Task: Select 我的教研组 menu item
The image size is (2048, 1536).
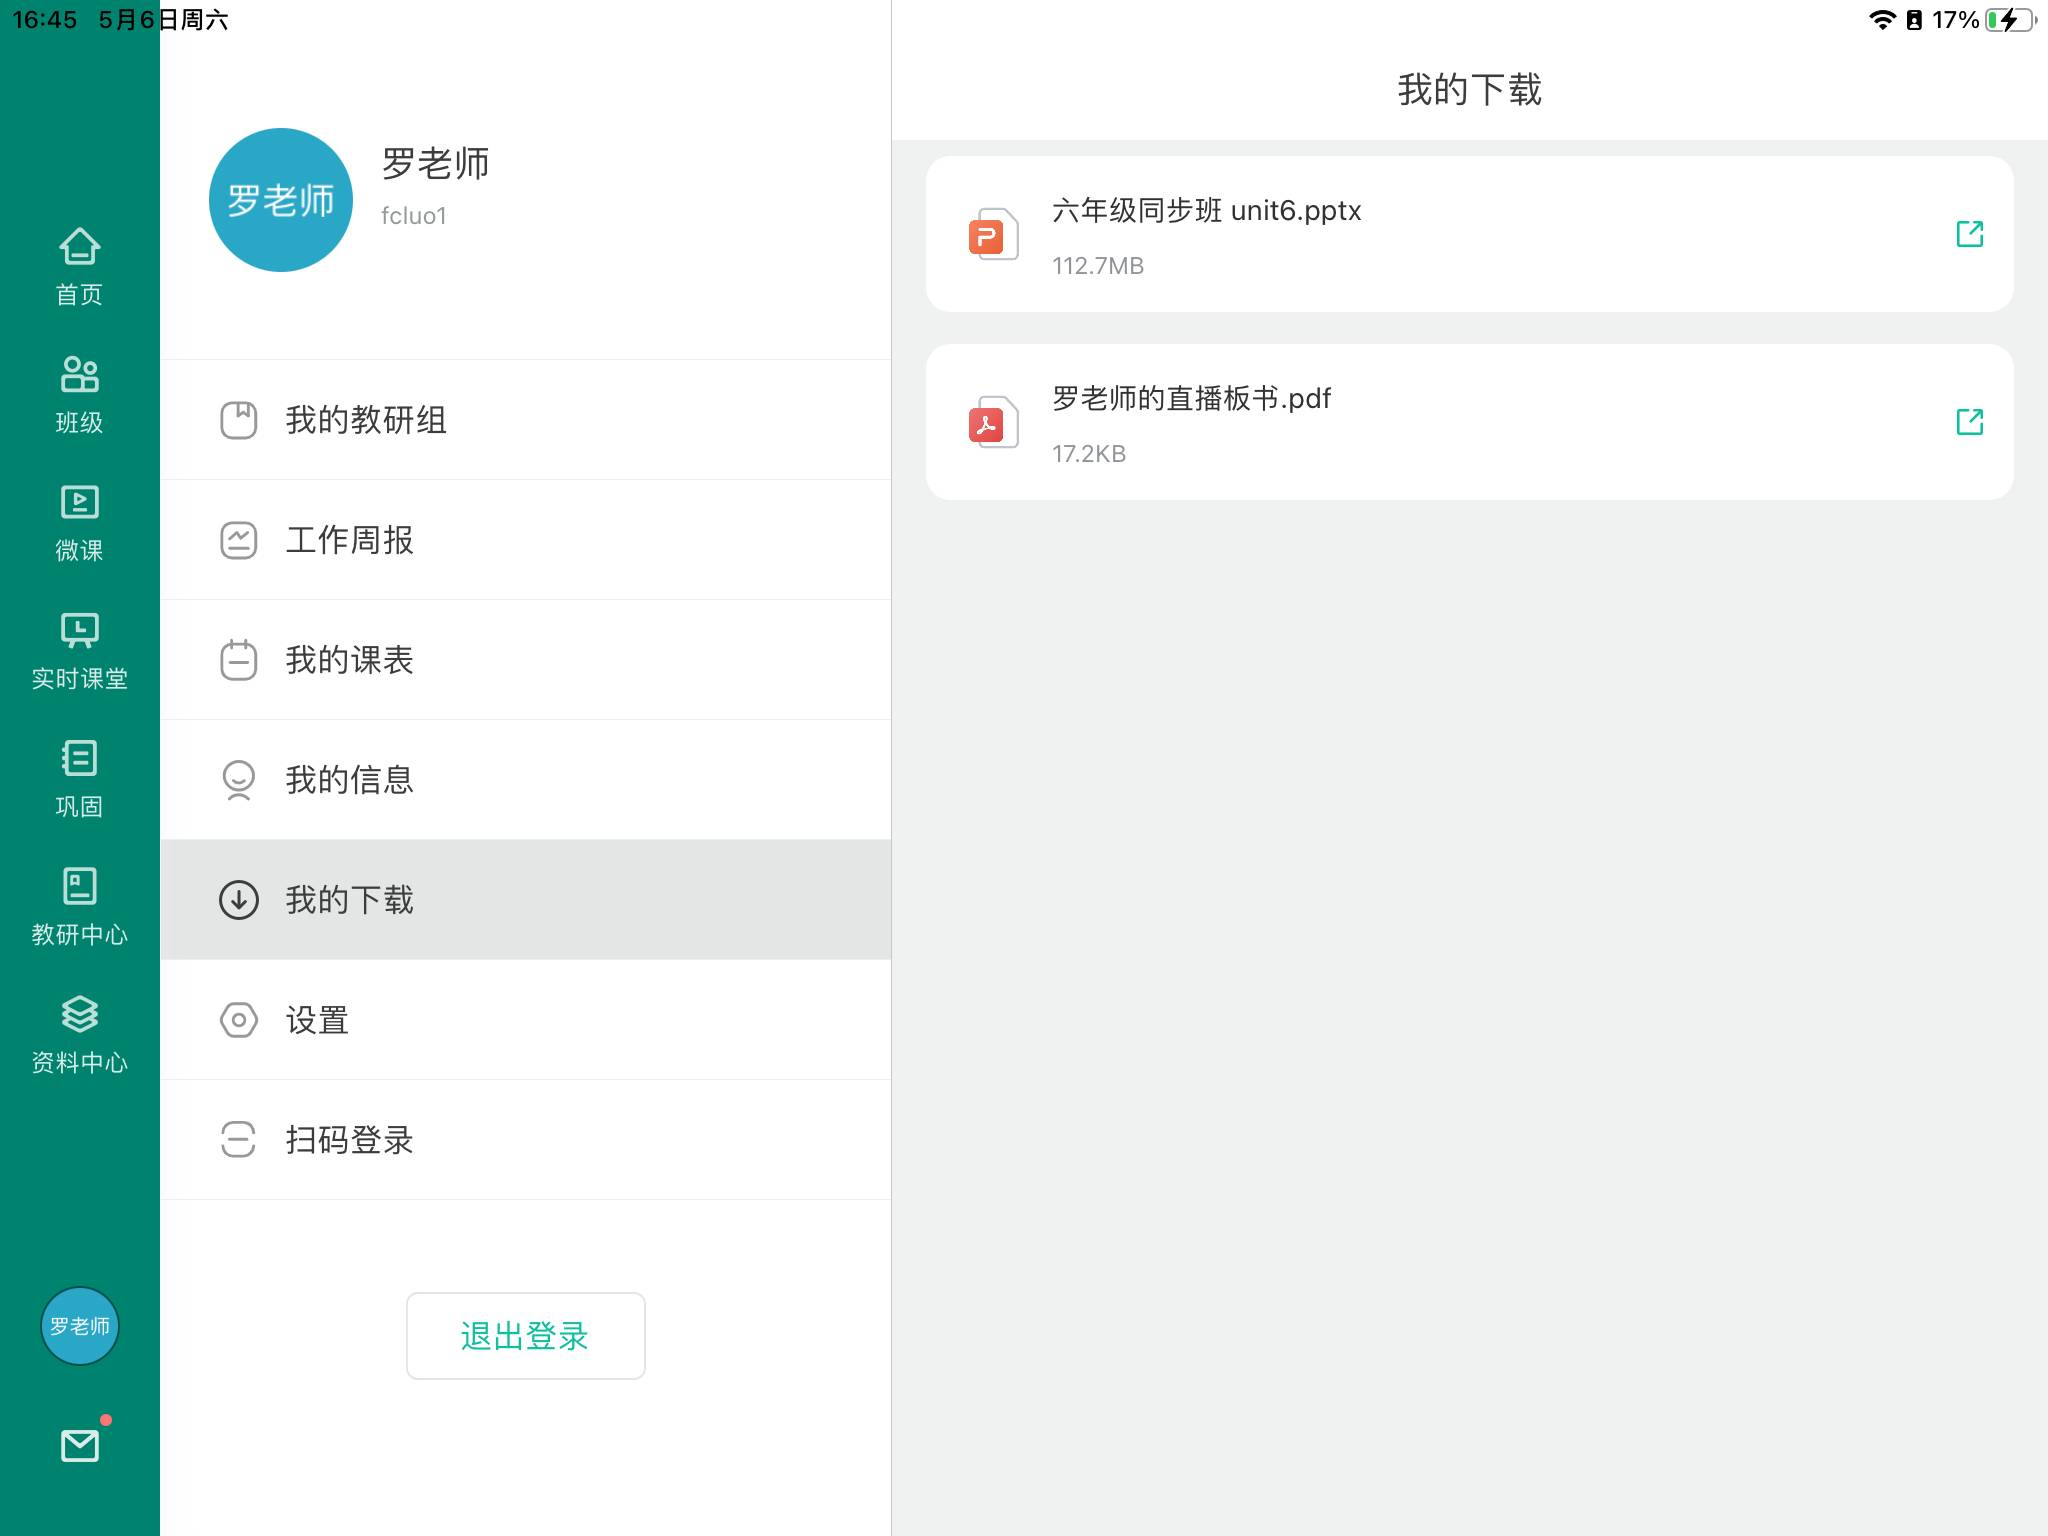Action: pos(526,420)
